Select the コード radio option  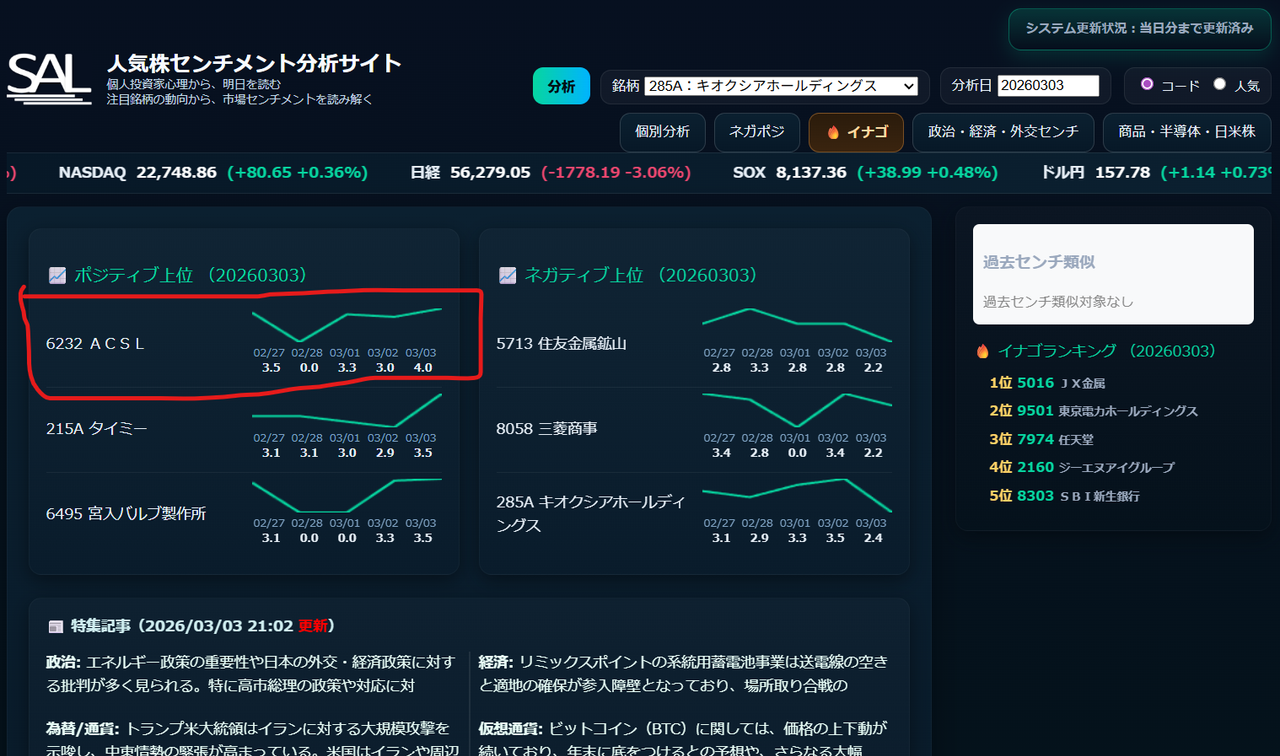click(1148, 85)
